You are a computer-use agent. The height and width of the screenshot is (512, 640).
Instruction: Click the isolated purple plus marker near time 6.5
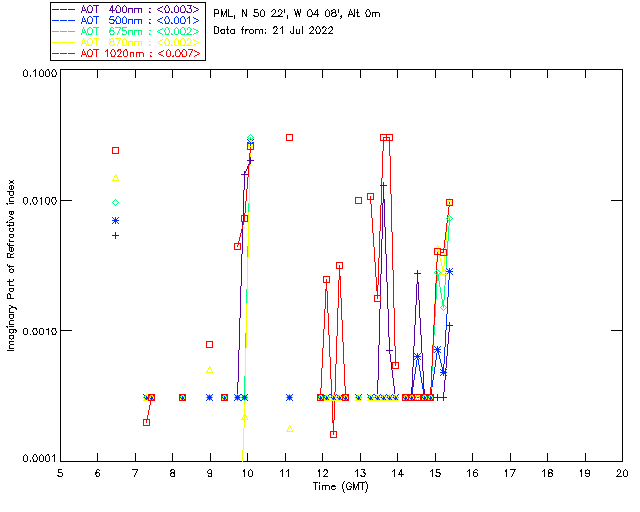(x=116, y=236)
